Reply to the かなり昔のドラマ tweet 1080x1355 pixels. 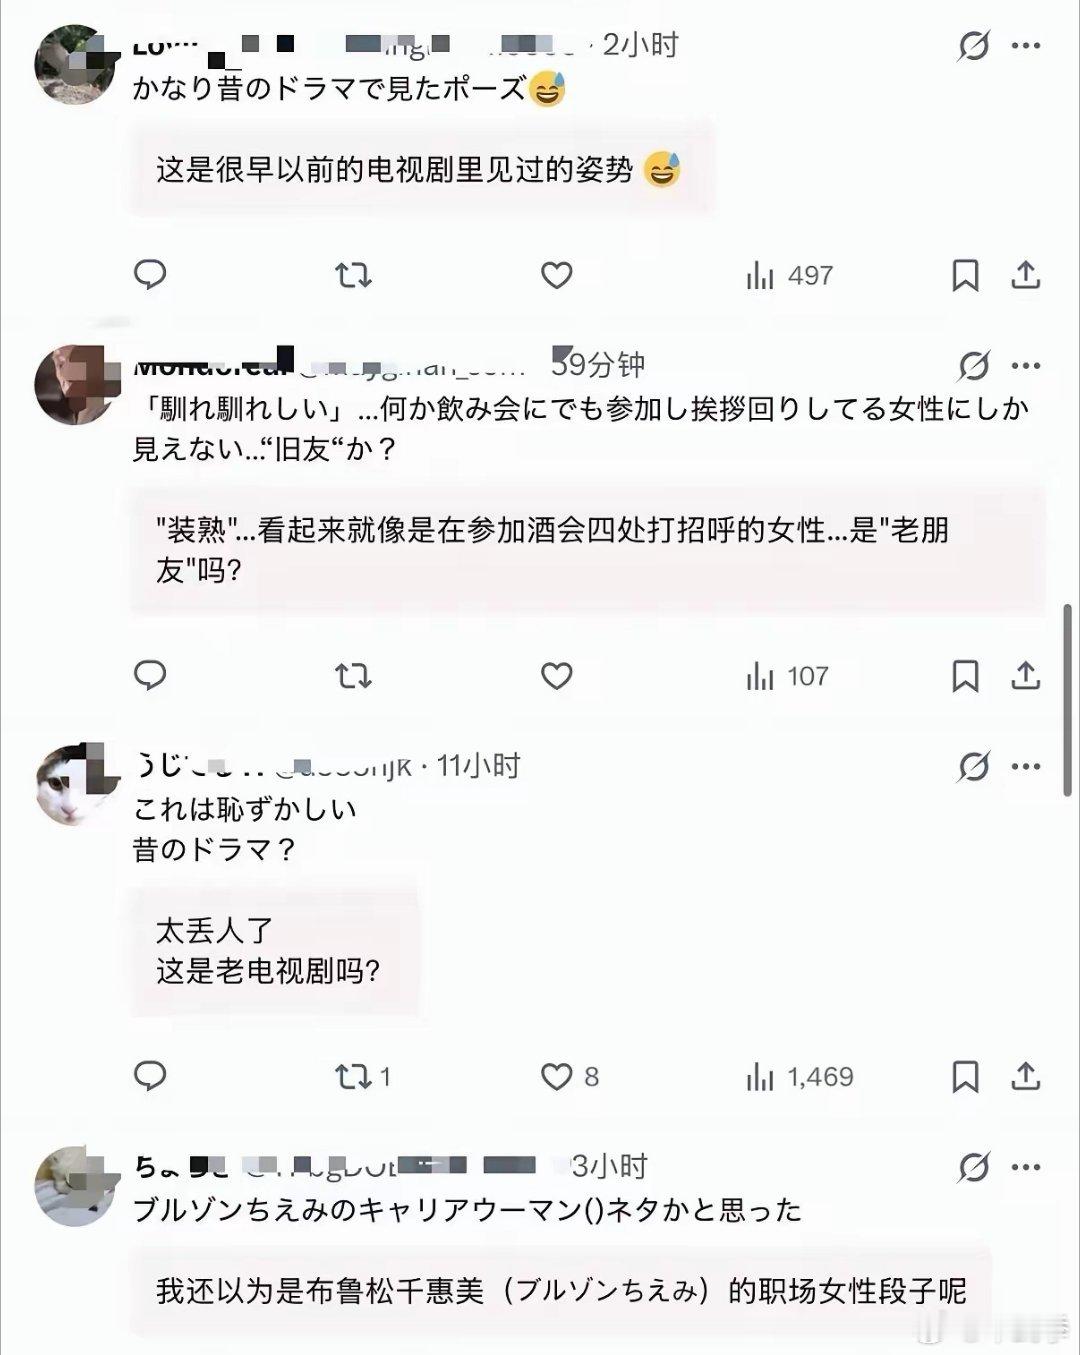[x=150, y=275]
